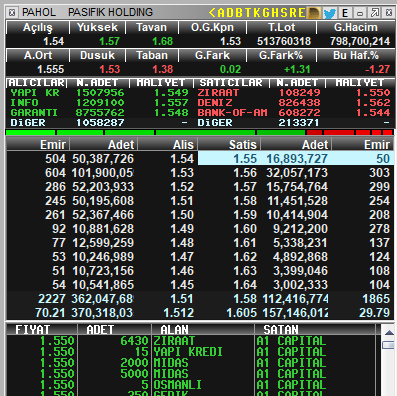397x396 pixels.
Task: Click the Bu Haf.% header cell
Action: pos(356,55)
